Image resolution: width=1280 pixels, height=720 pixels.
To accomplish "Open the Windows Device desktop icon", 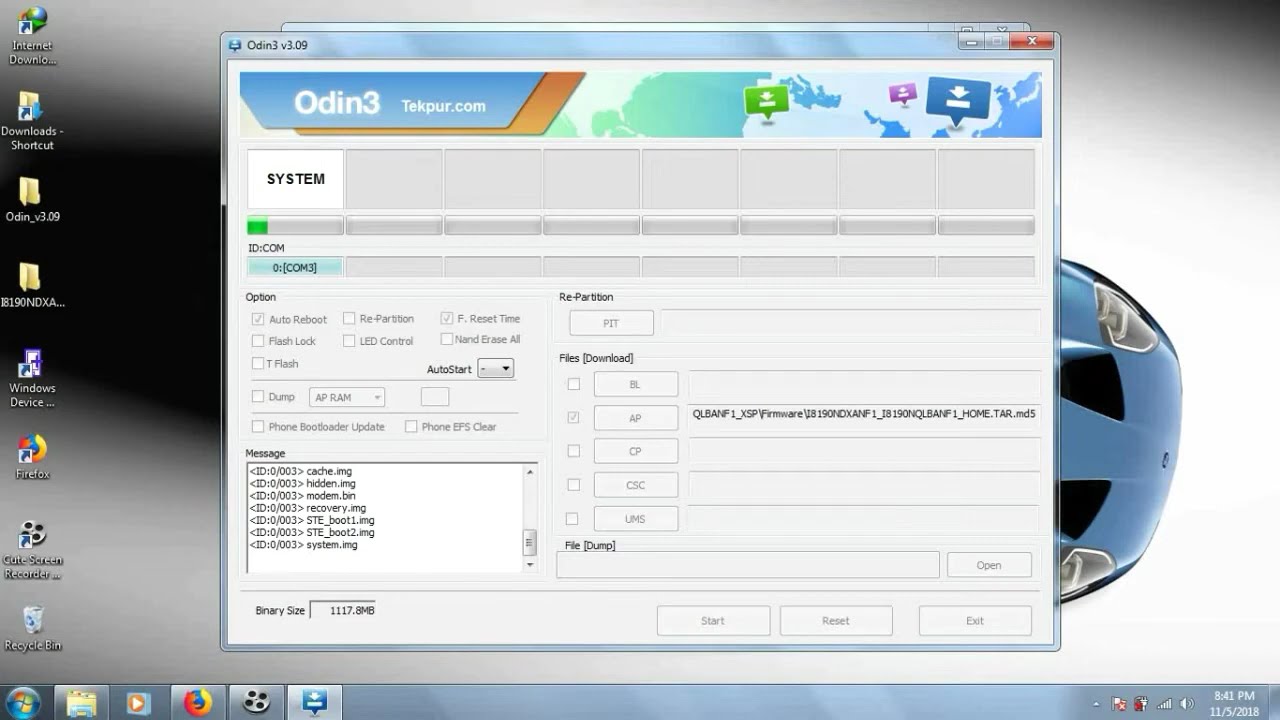I will (32, 378).
